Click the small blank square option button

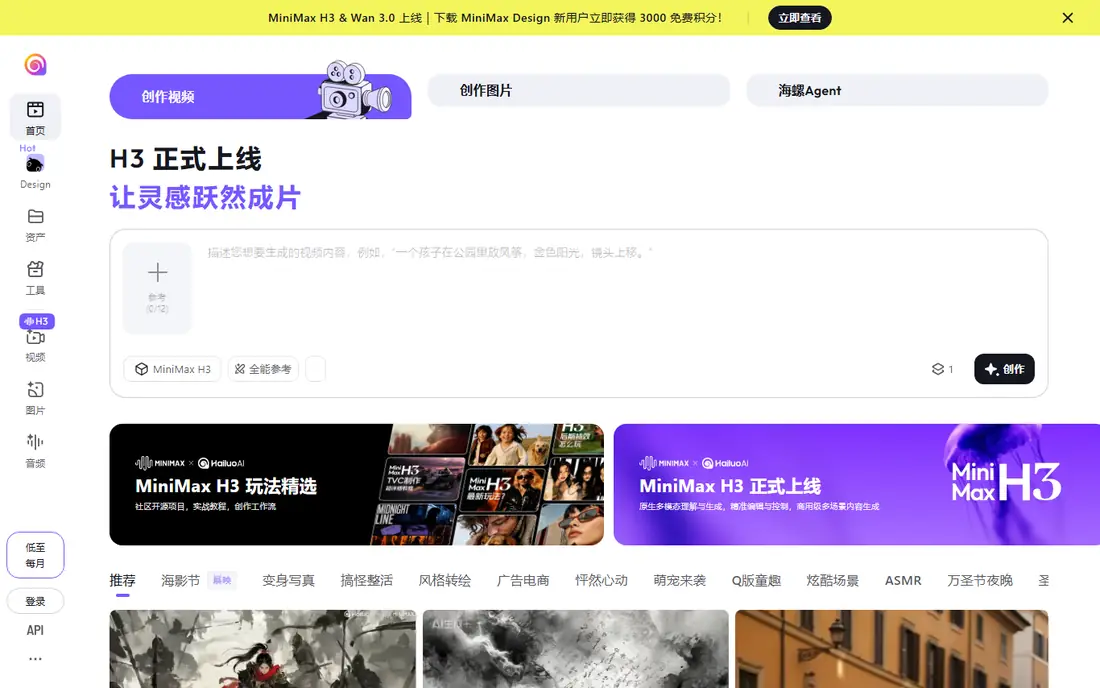click(316, 369)
